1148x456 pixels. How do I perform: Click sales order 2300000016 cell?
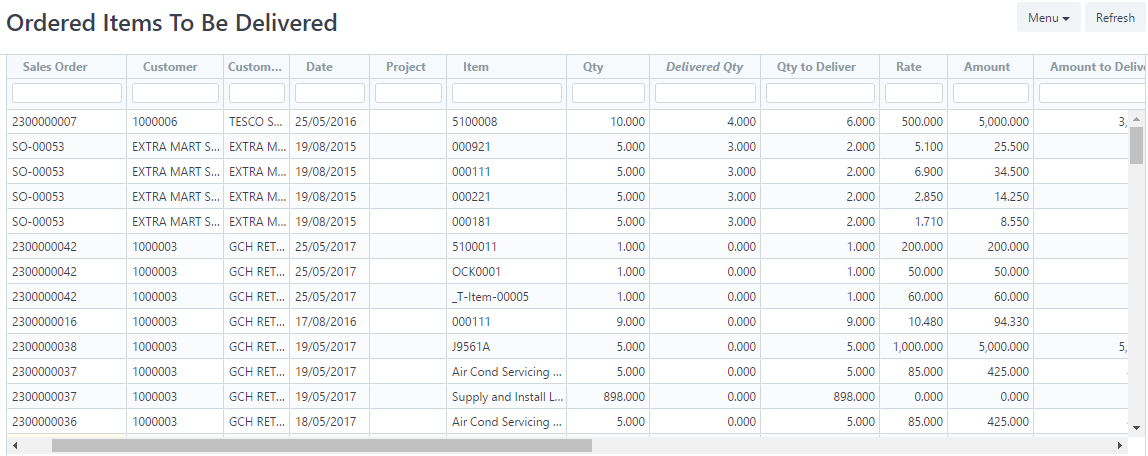[44, 322]
